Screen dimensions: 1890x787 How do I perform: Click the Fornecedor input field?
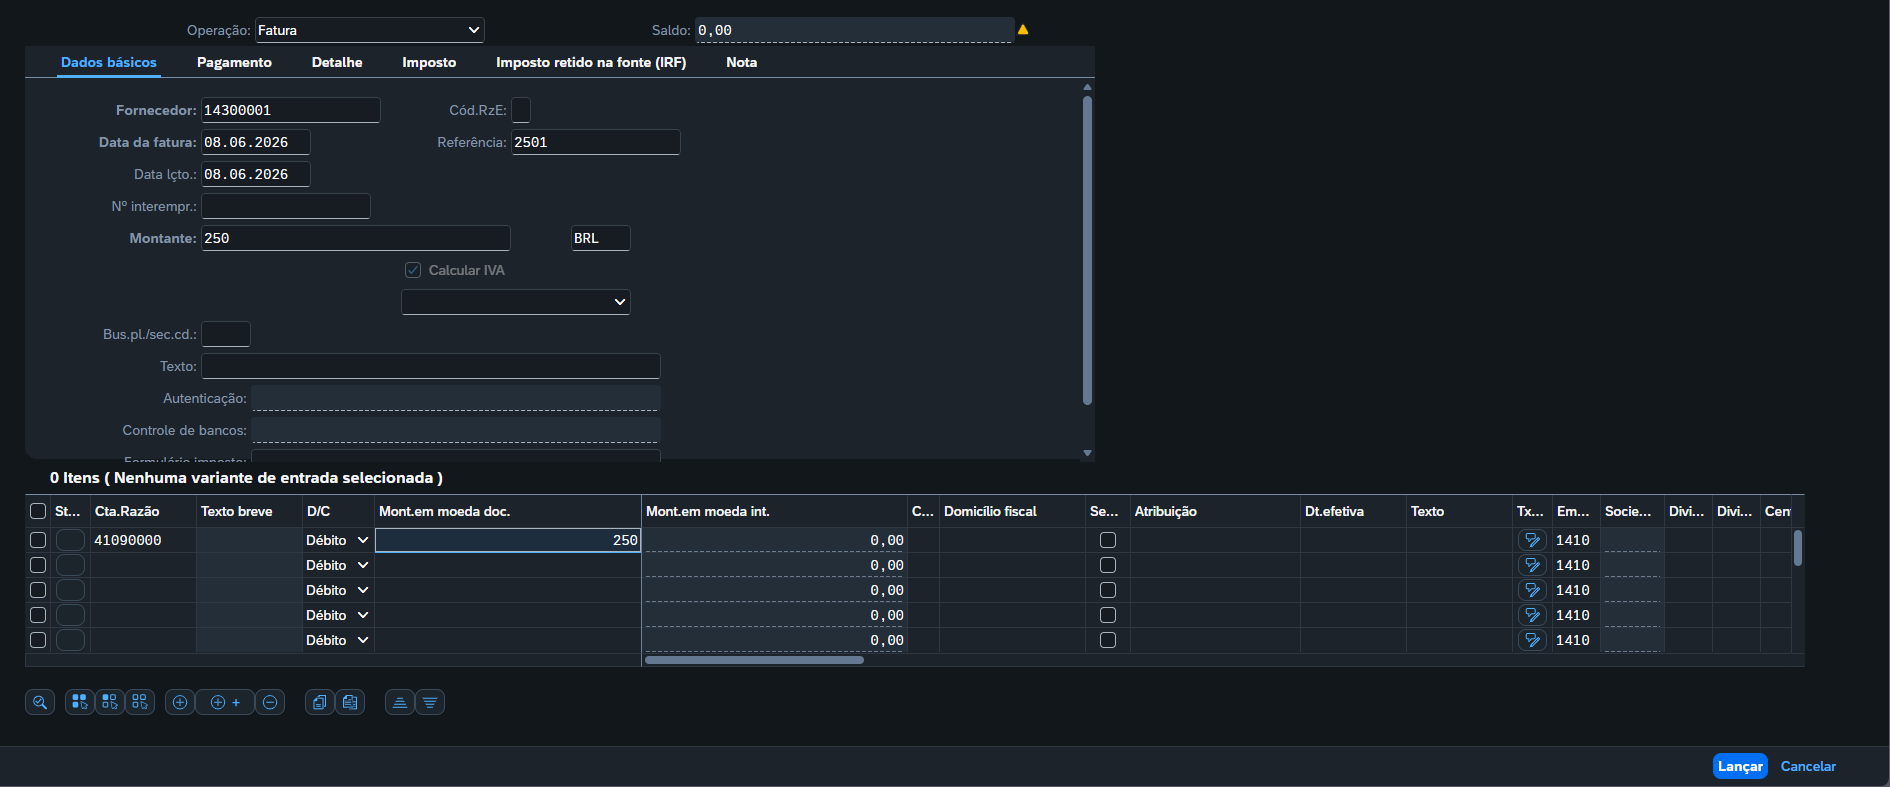coord(291,110)
